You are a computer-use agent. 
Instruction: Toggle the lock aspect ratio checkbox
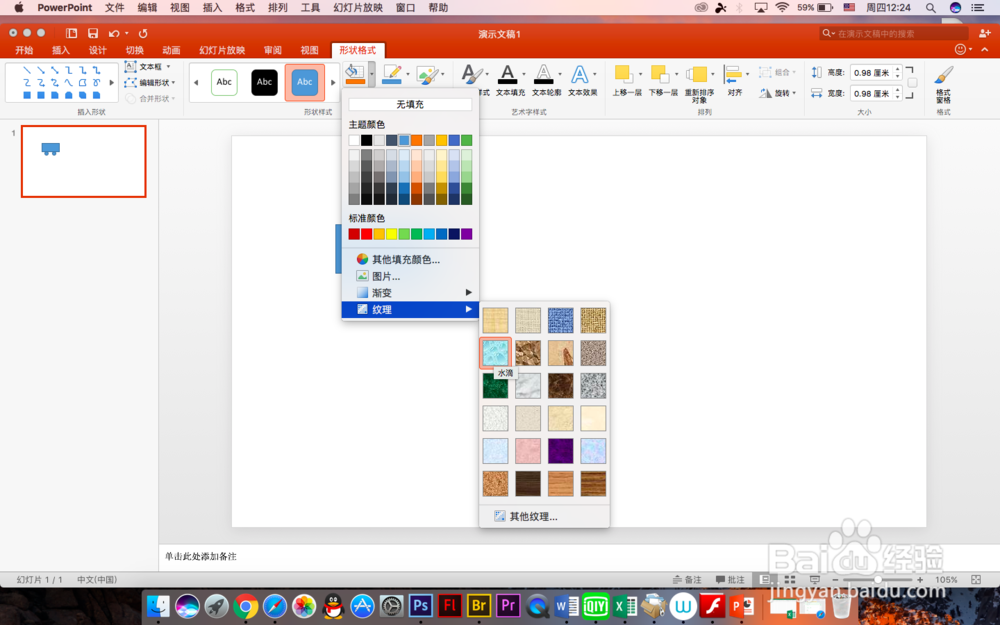point(913,83)
